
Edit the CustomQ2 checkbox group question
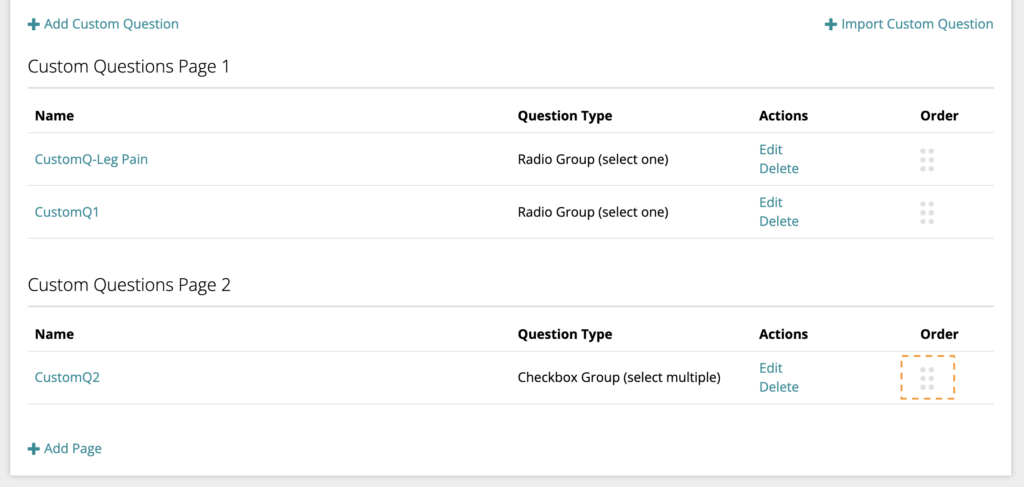[771, 368]
